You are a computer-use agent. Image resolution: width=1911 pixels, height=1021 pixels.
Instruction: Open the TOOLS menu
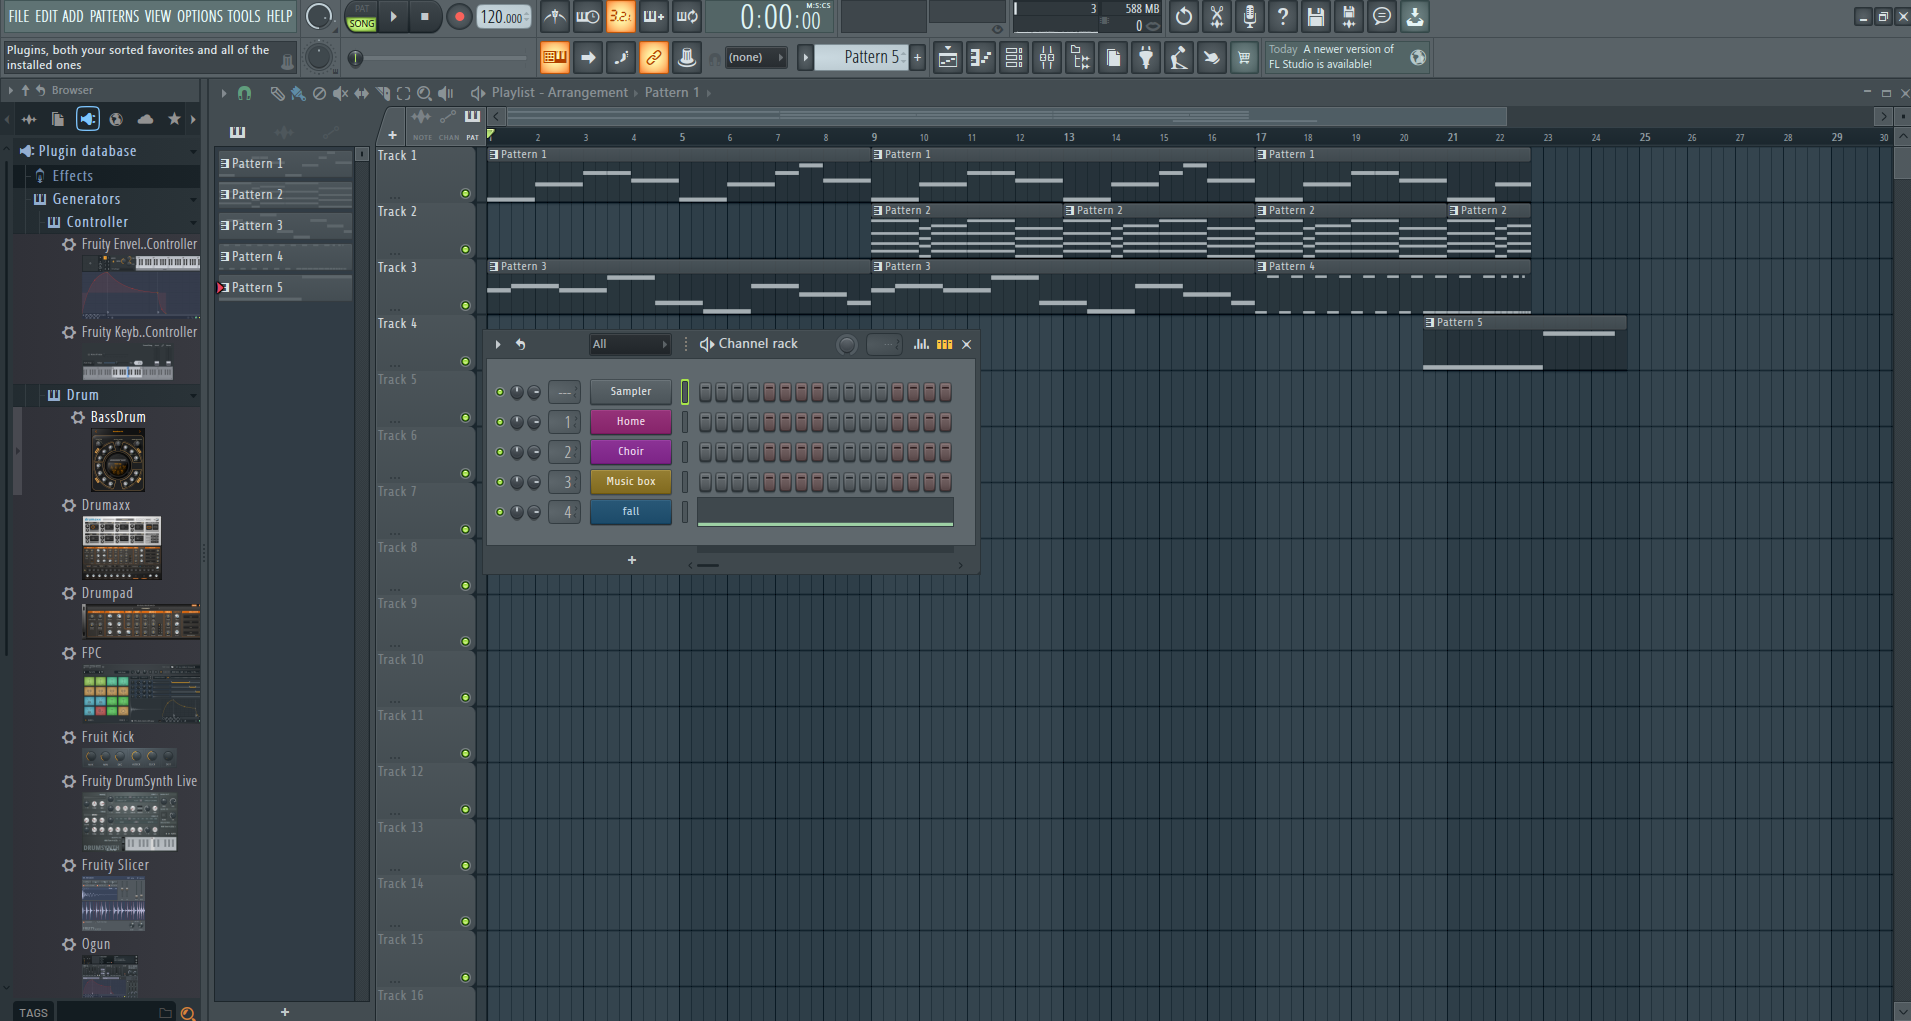point(244,16)
